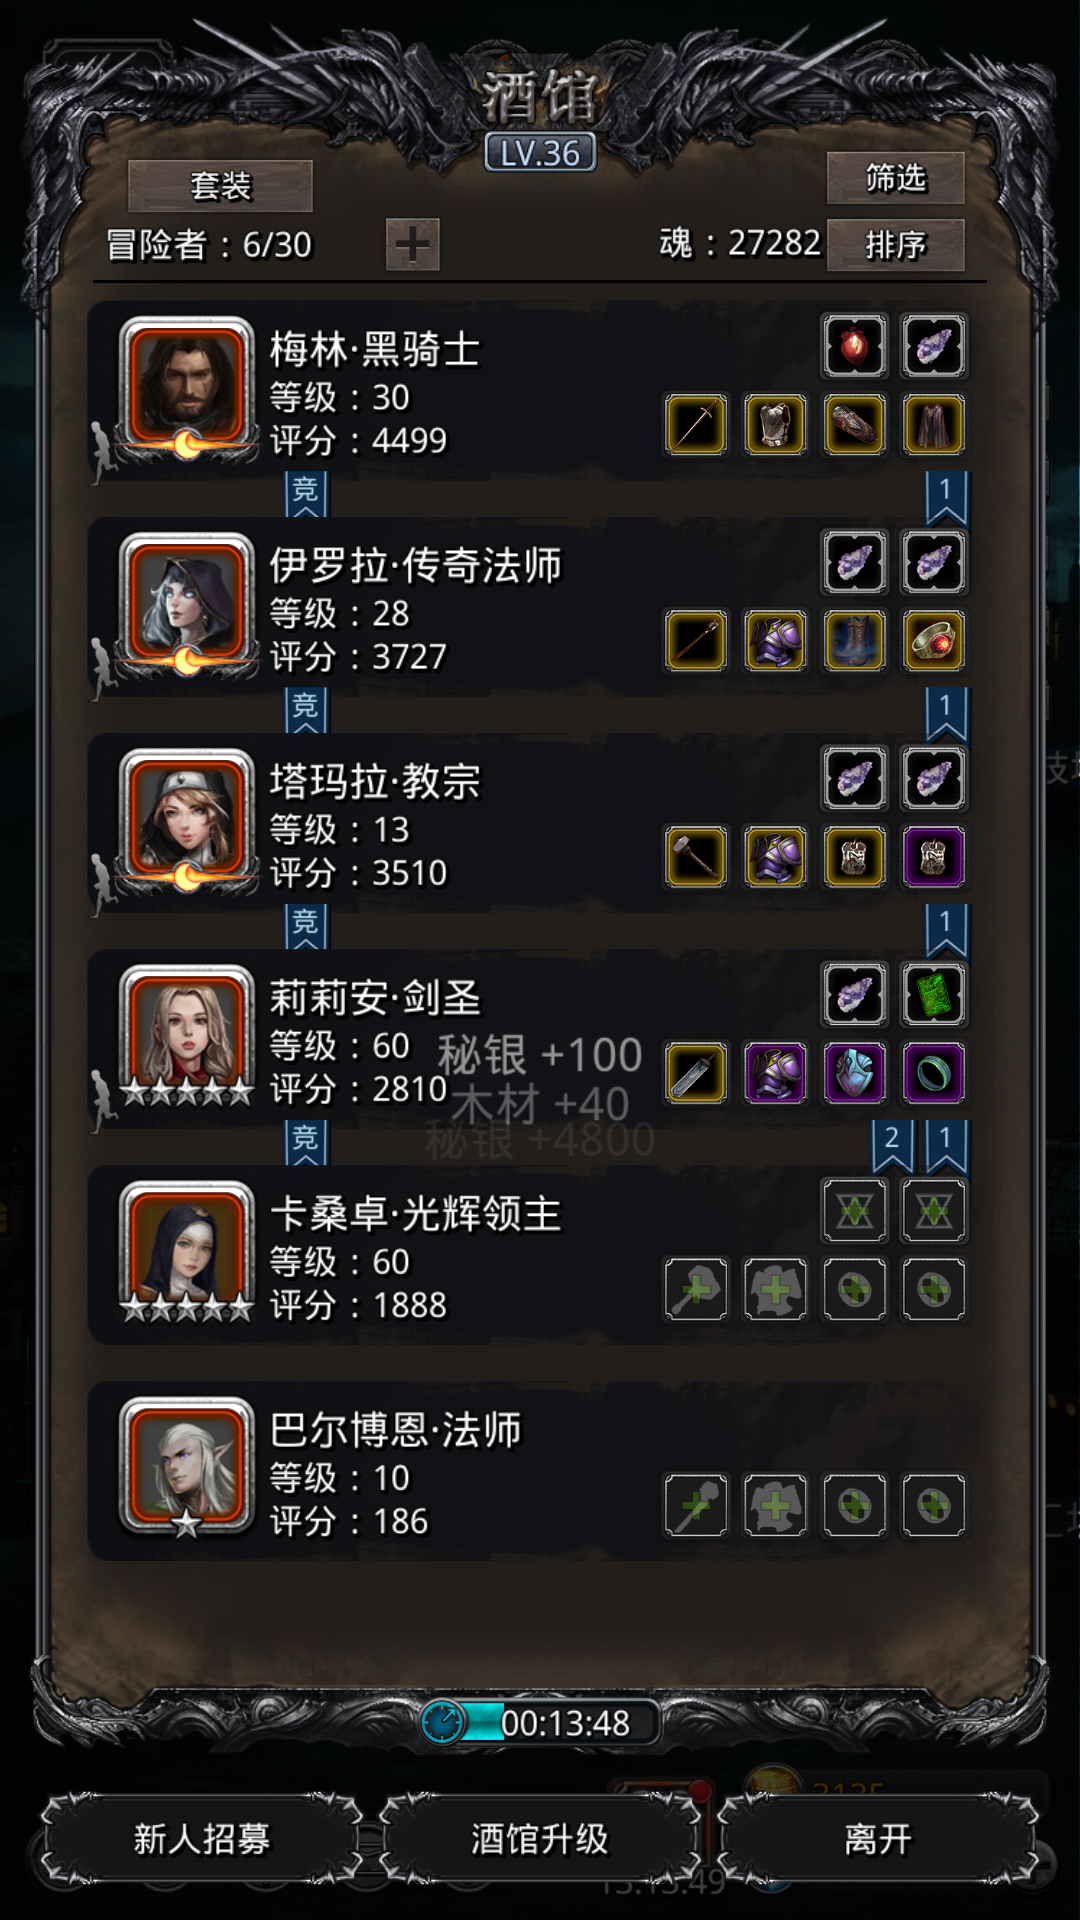Viewport: 1080px width, 1920px height.
Task: Open 伊罗拉·传奇法师's ruby ring slot
Action: (x=934, y=640)
